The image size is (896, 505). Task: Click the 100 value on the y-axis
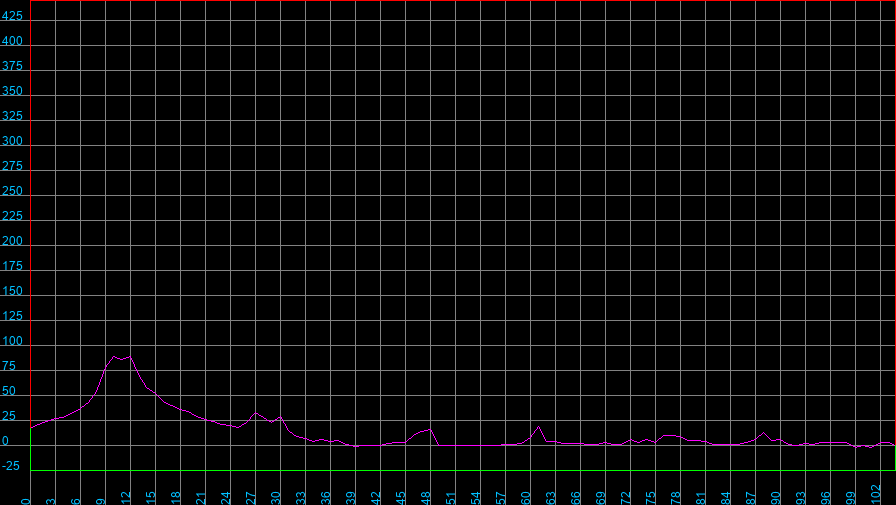coord(12,342)
